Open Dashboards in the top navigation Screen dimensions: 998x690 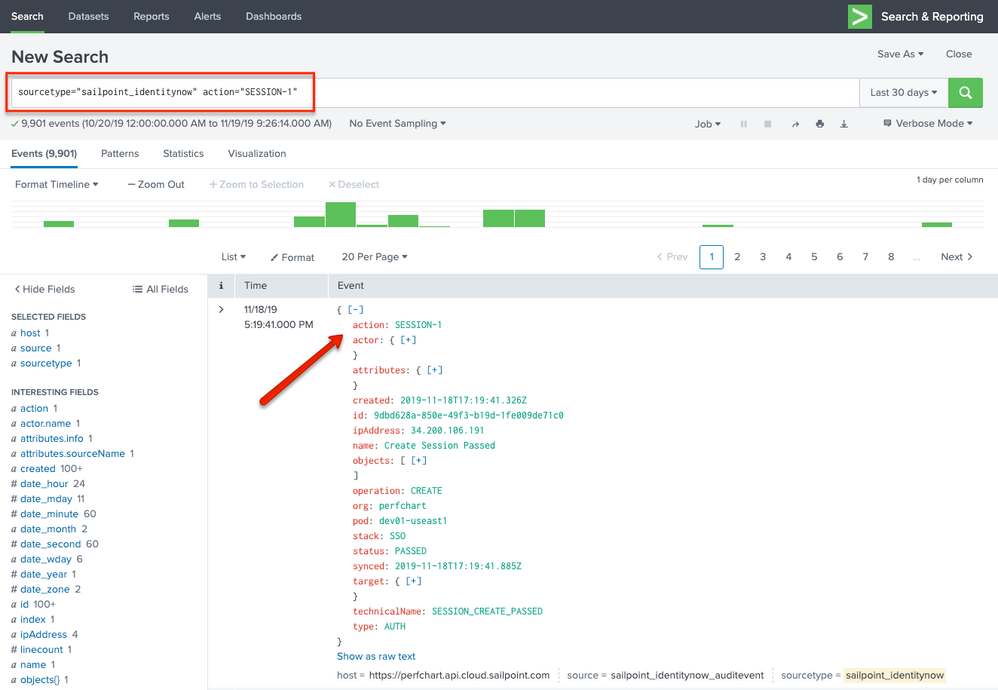click(x=273, y=16)
